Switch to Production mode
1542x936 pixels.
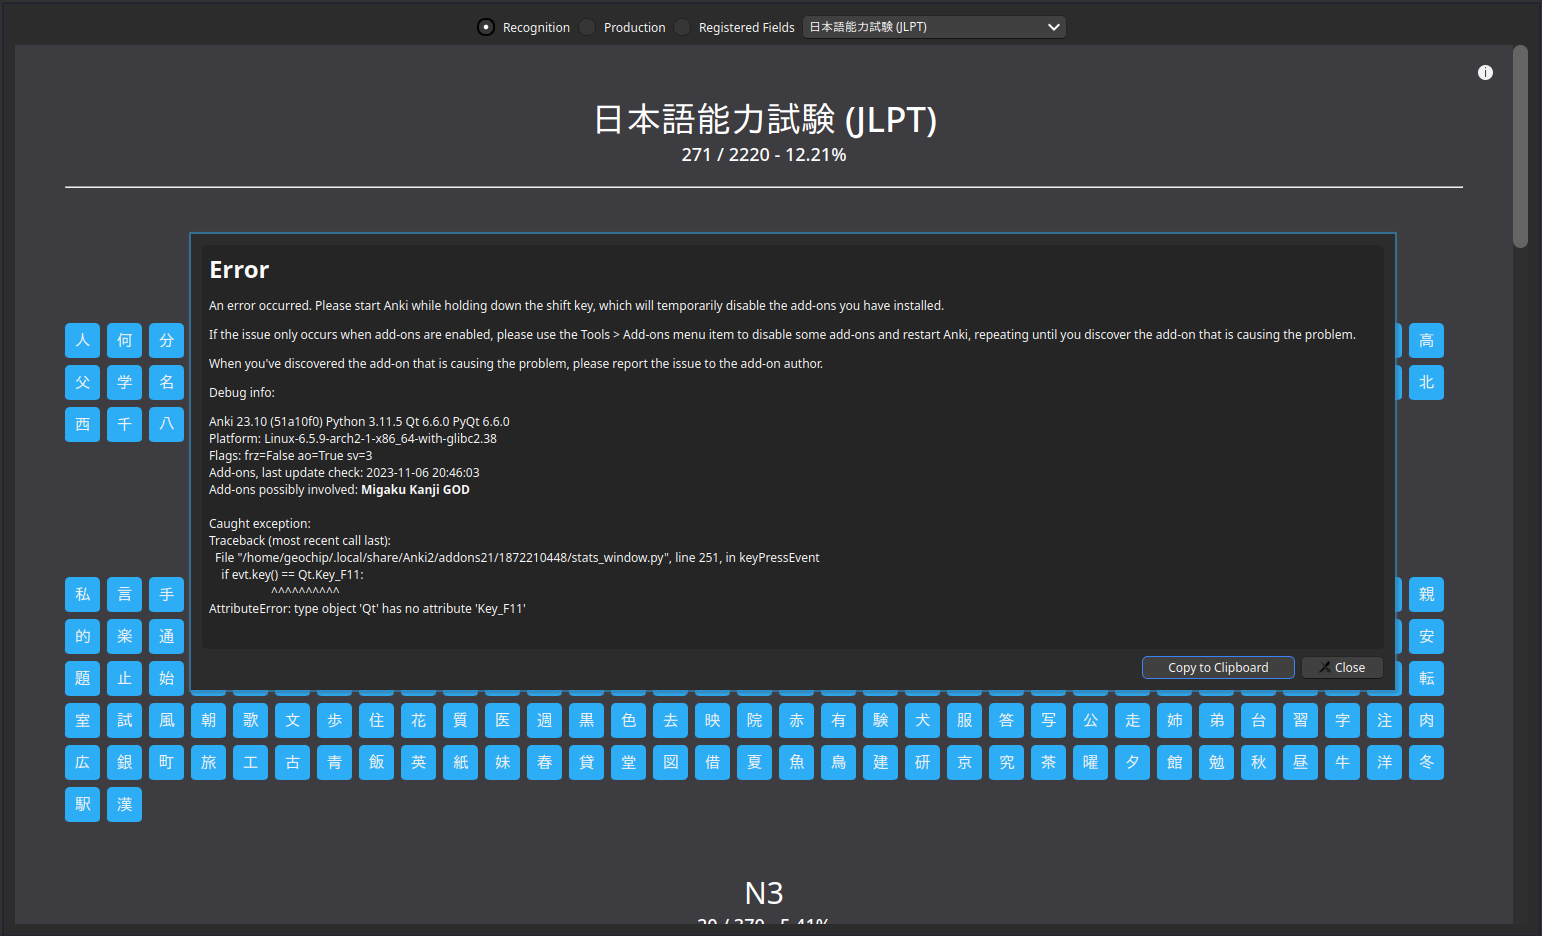coord(586,27)
